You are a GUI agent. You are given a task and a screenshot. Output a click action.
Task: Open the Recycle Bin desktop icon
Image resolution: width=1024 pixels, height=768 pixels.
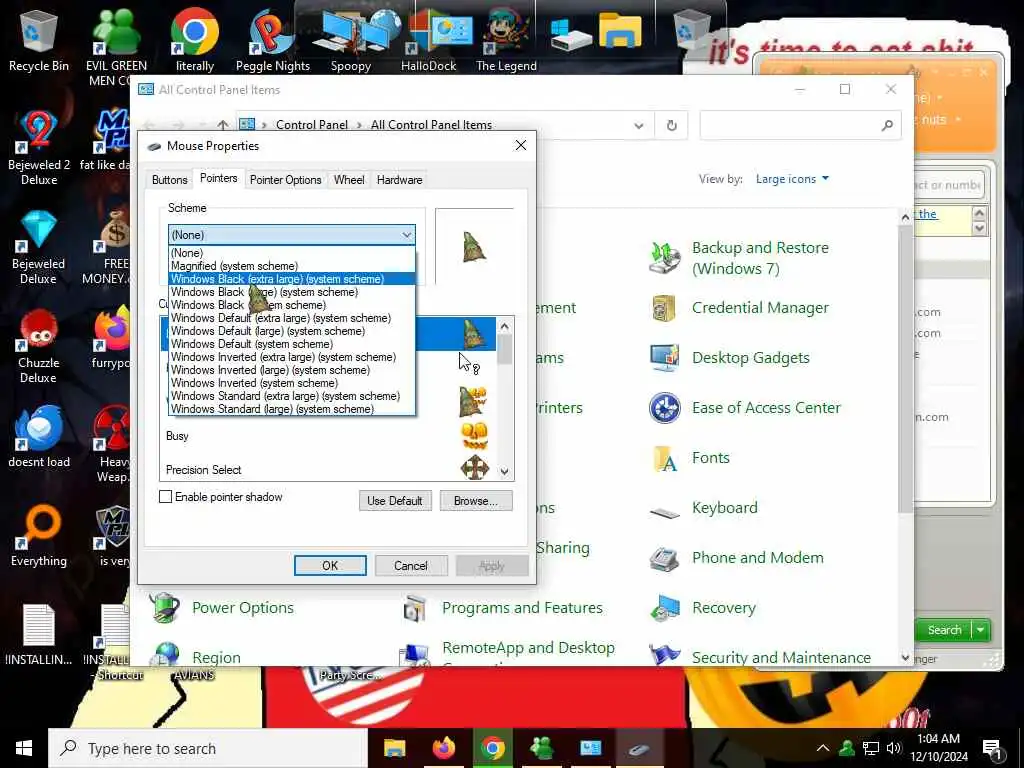[x=39, y=40]
